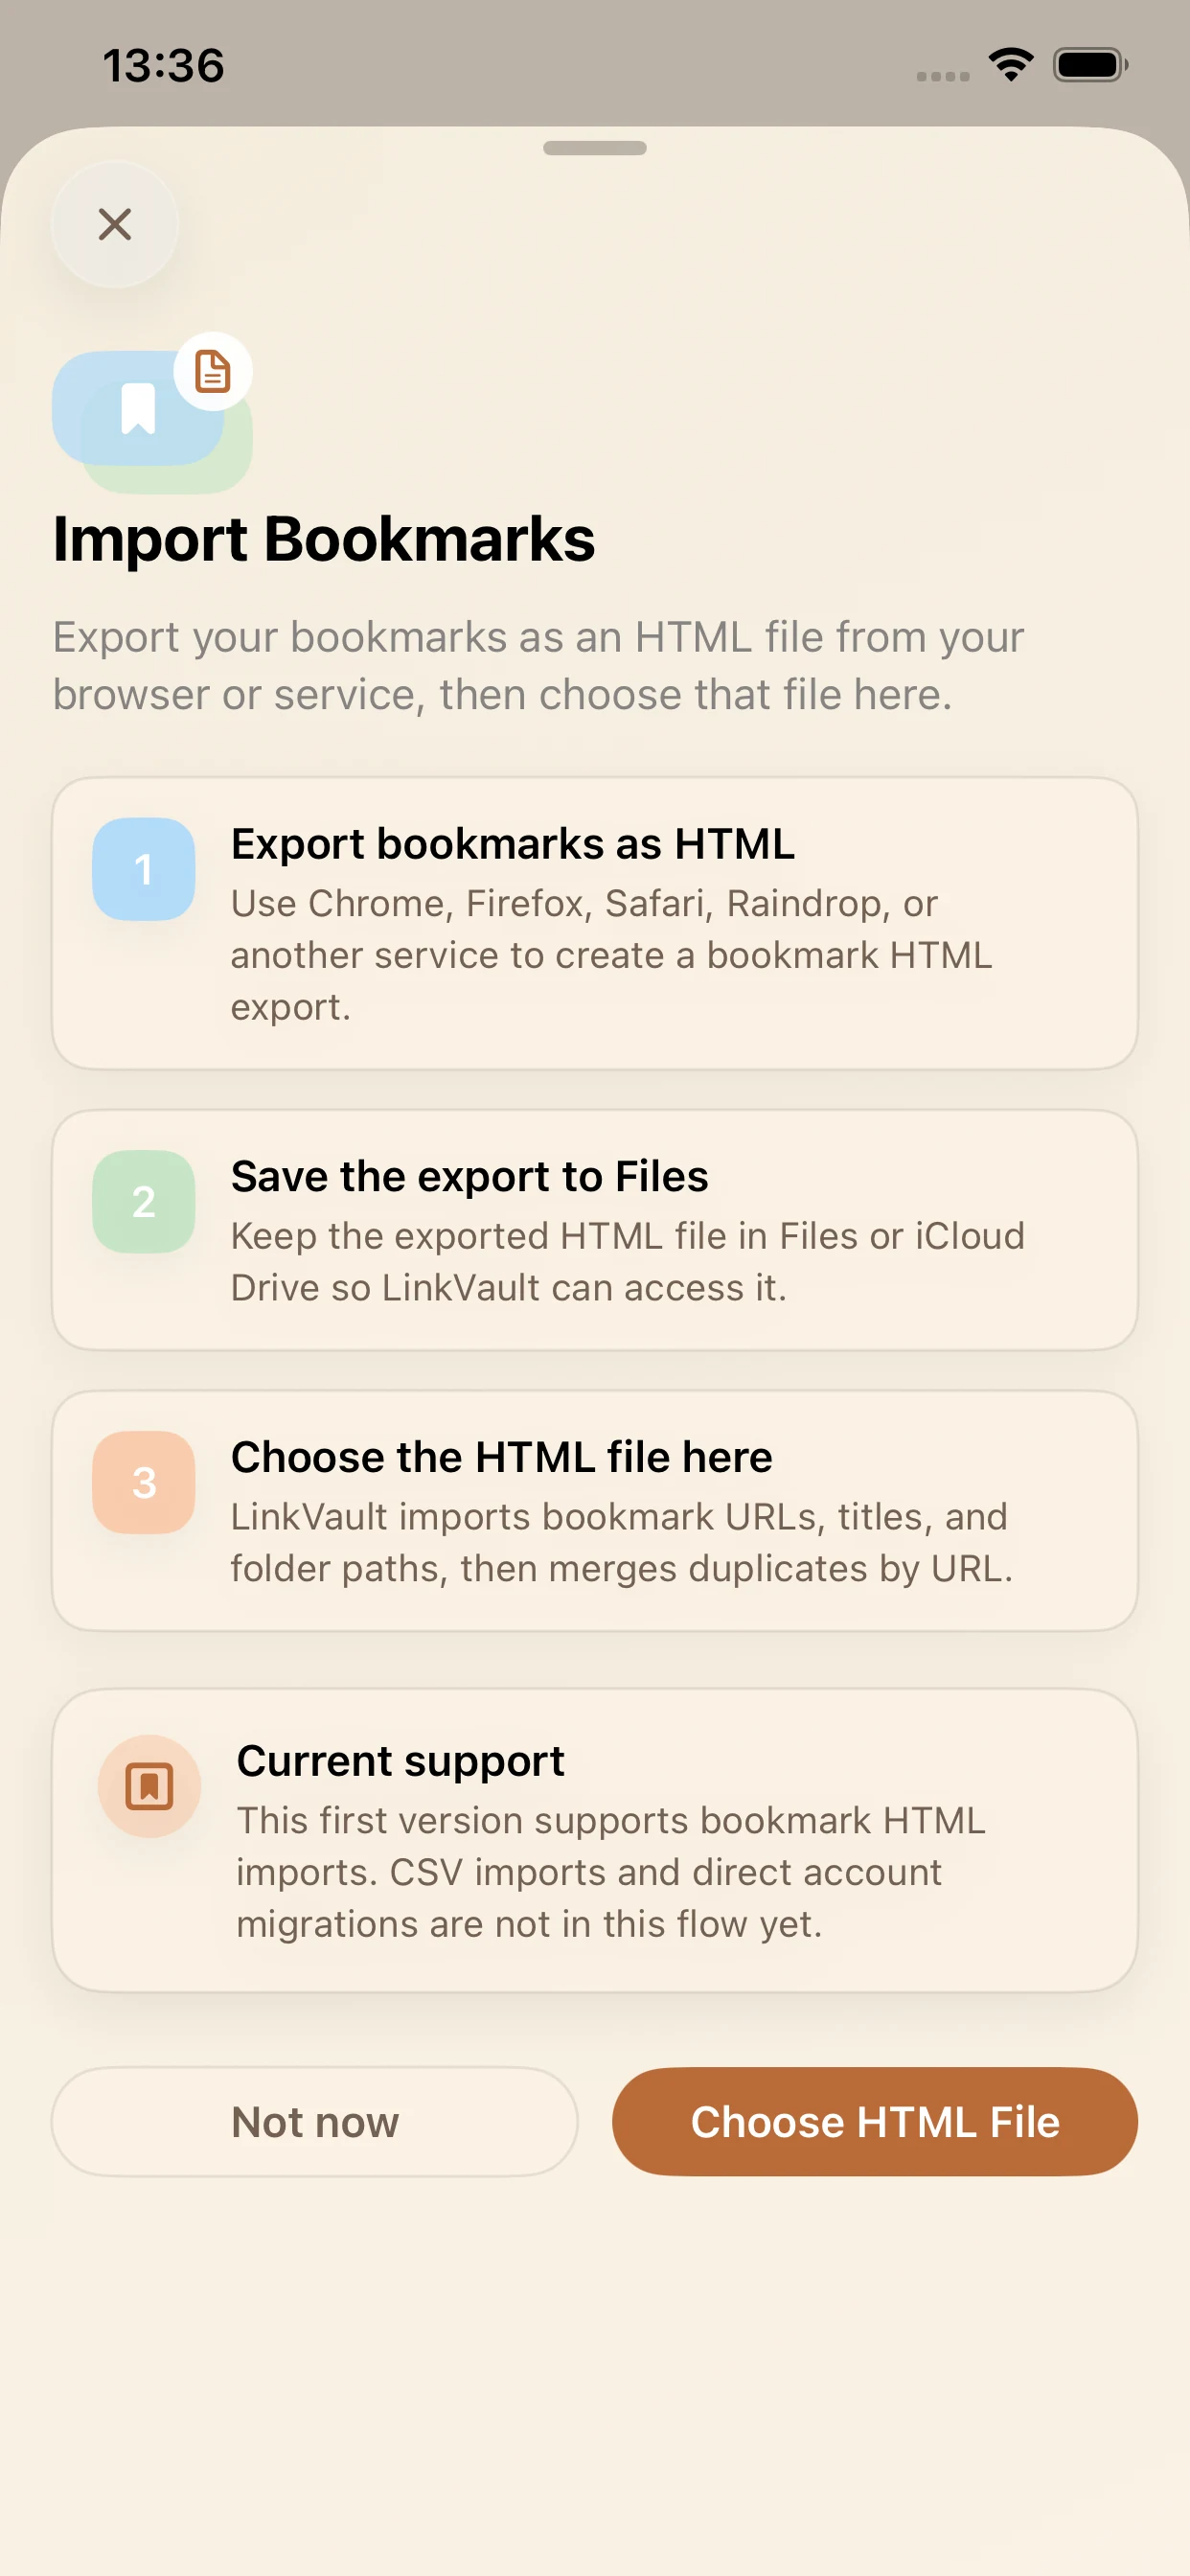Tap the battery indicator in the status bar

point(1089,64)
